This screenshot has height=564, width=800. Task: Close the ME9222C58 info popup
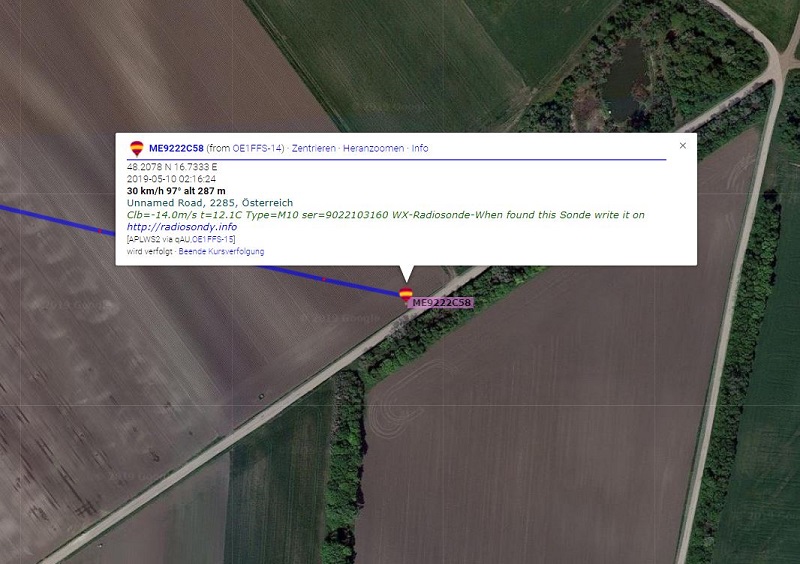coord(683,145)
